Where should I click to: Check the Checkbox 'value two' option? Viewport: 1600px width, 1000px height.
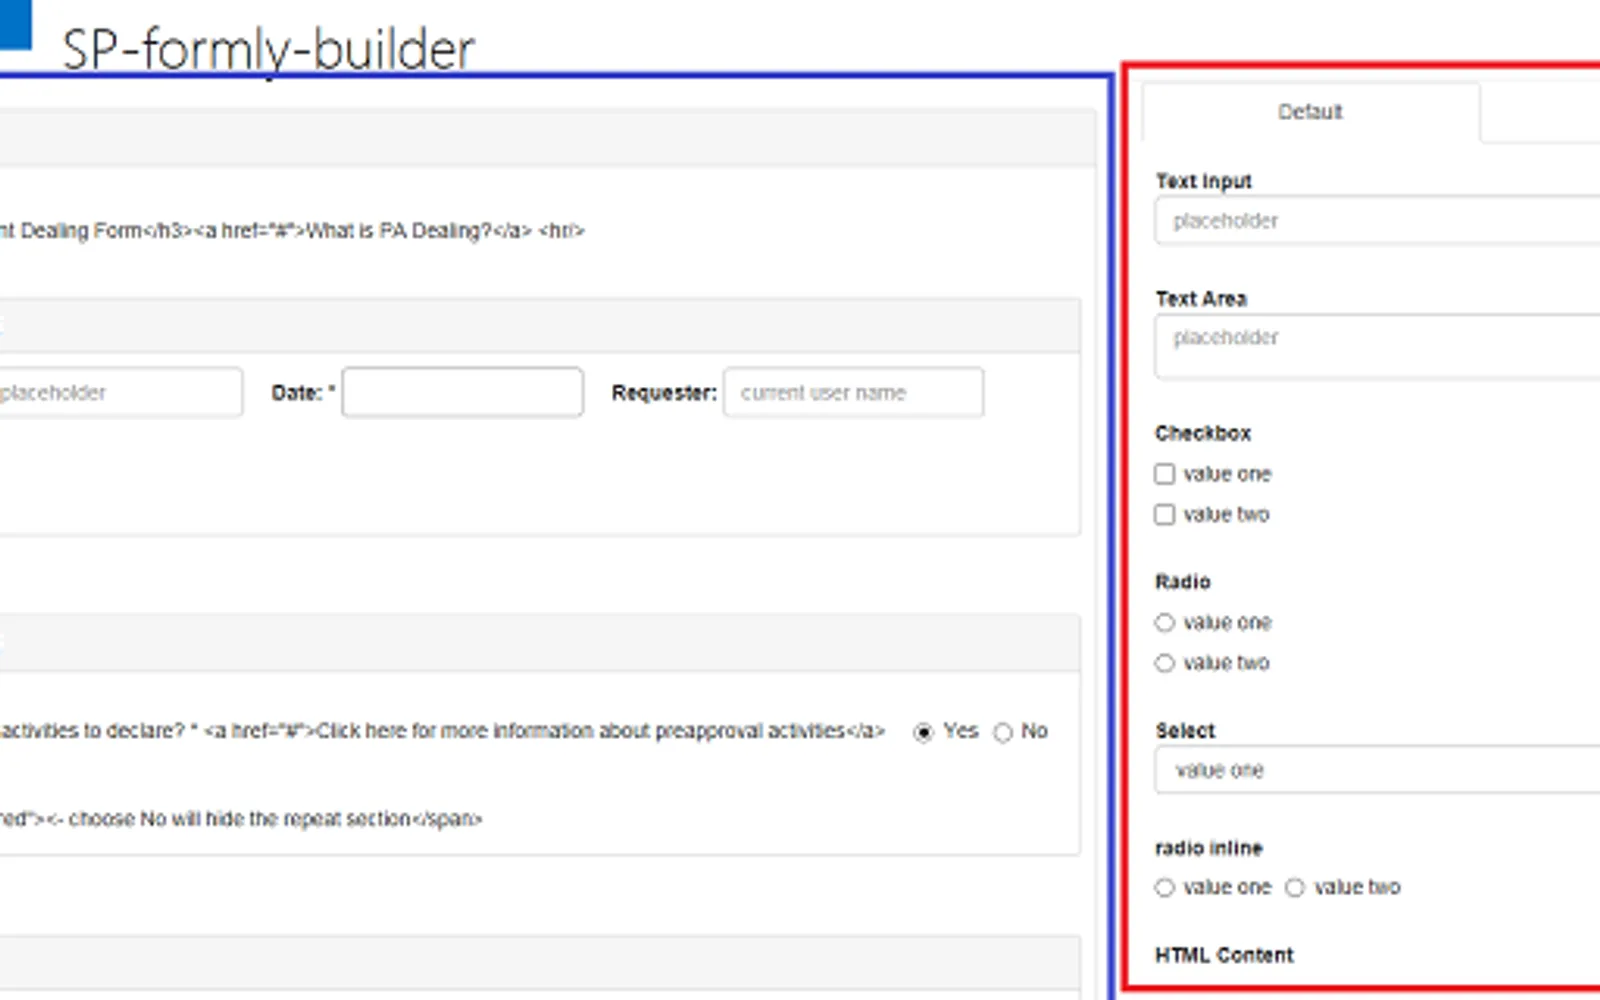(x=1165, y=515)
